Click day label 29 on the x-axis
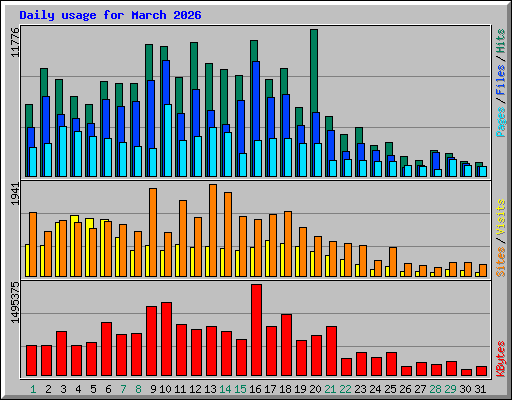This screenshot has height=400, width=512. [450, 389]
